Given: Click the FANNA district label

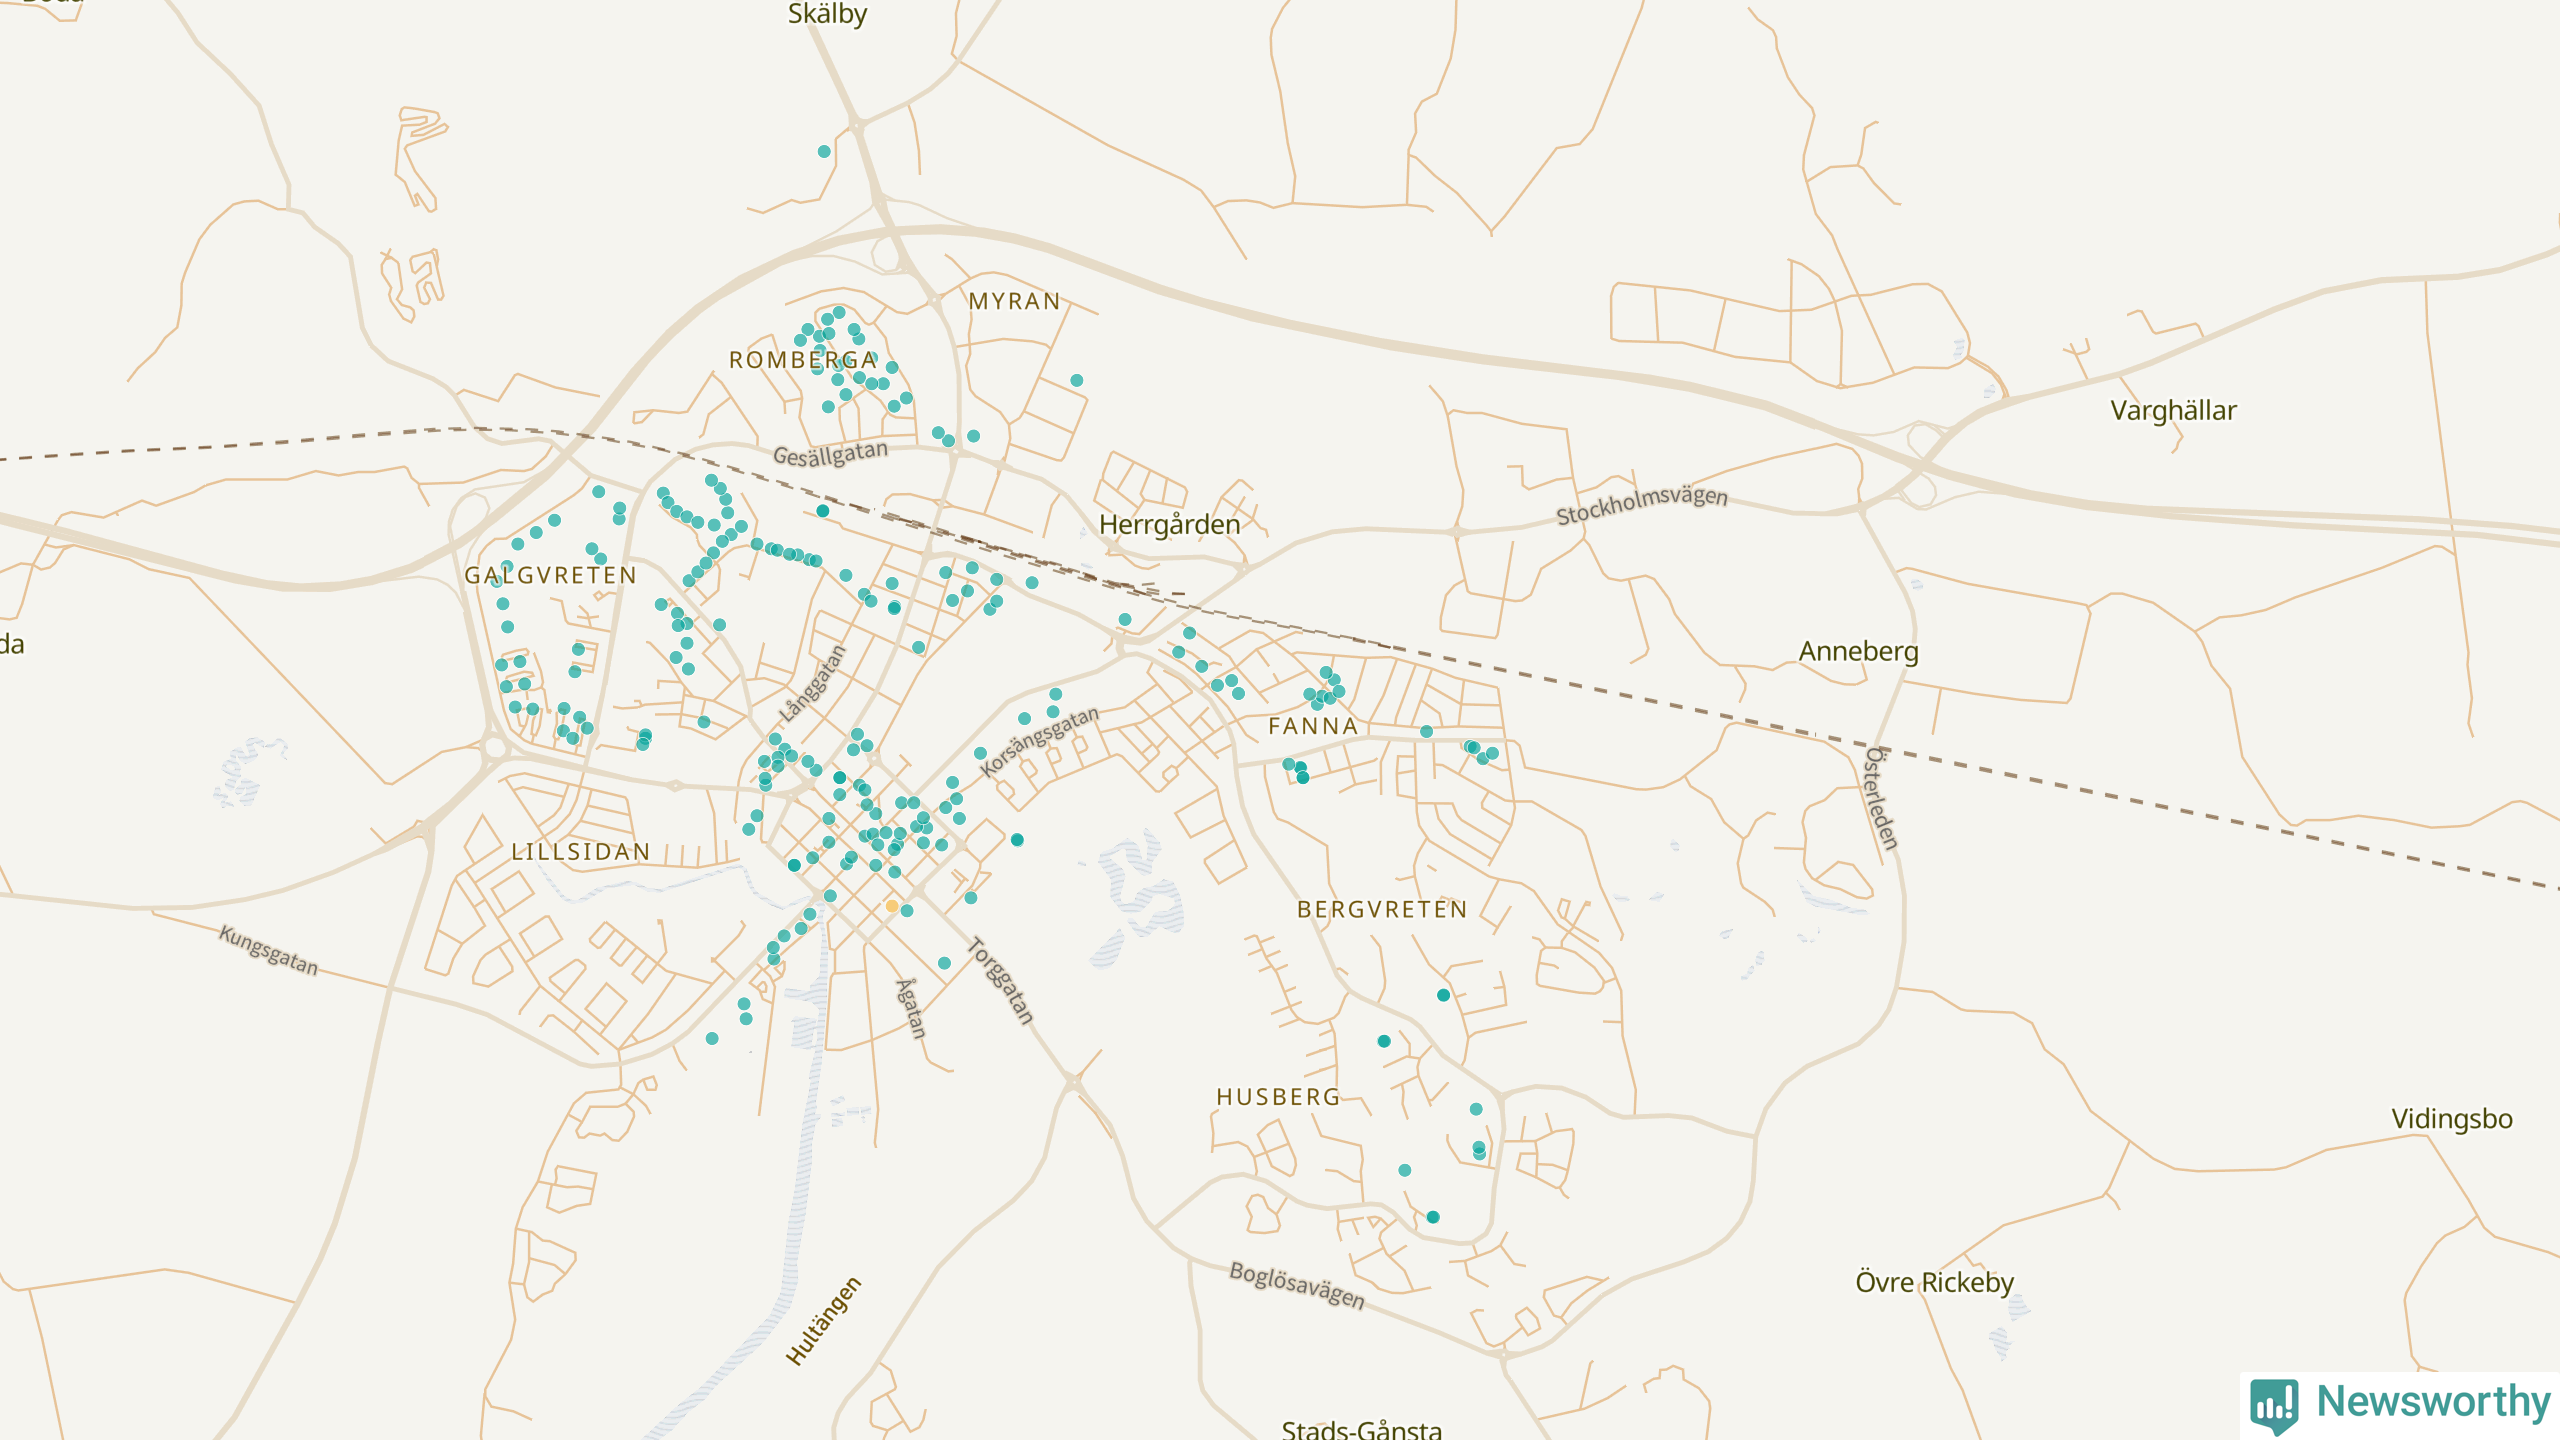Looking at the screenshot, I should pyautogui.click(x=1313, y=726).
